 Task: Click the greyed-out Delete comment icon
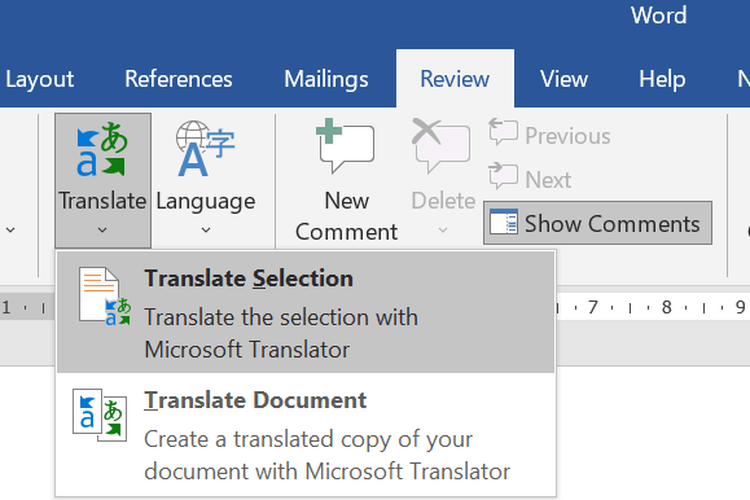(441, 145)
